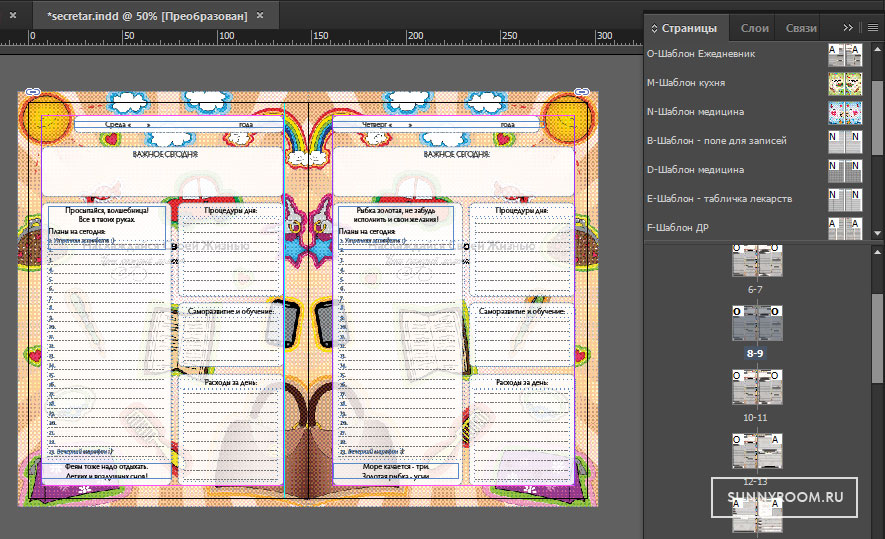
Task: Select spread 6-7 thumbnail
Action: click(757, 260)
